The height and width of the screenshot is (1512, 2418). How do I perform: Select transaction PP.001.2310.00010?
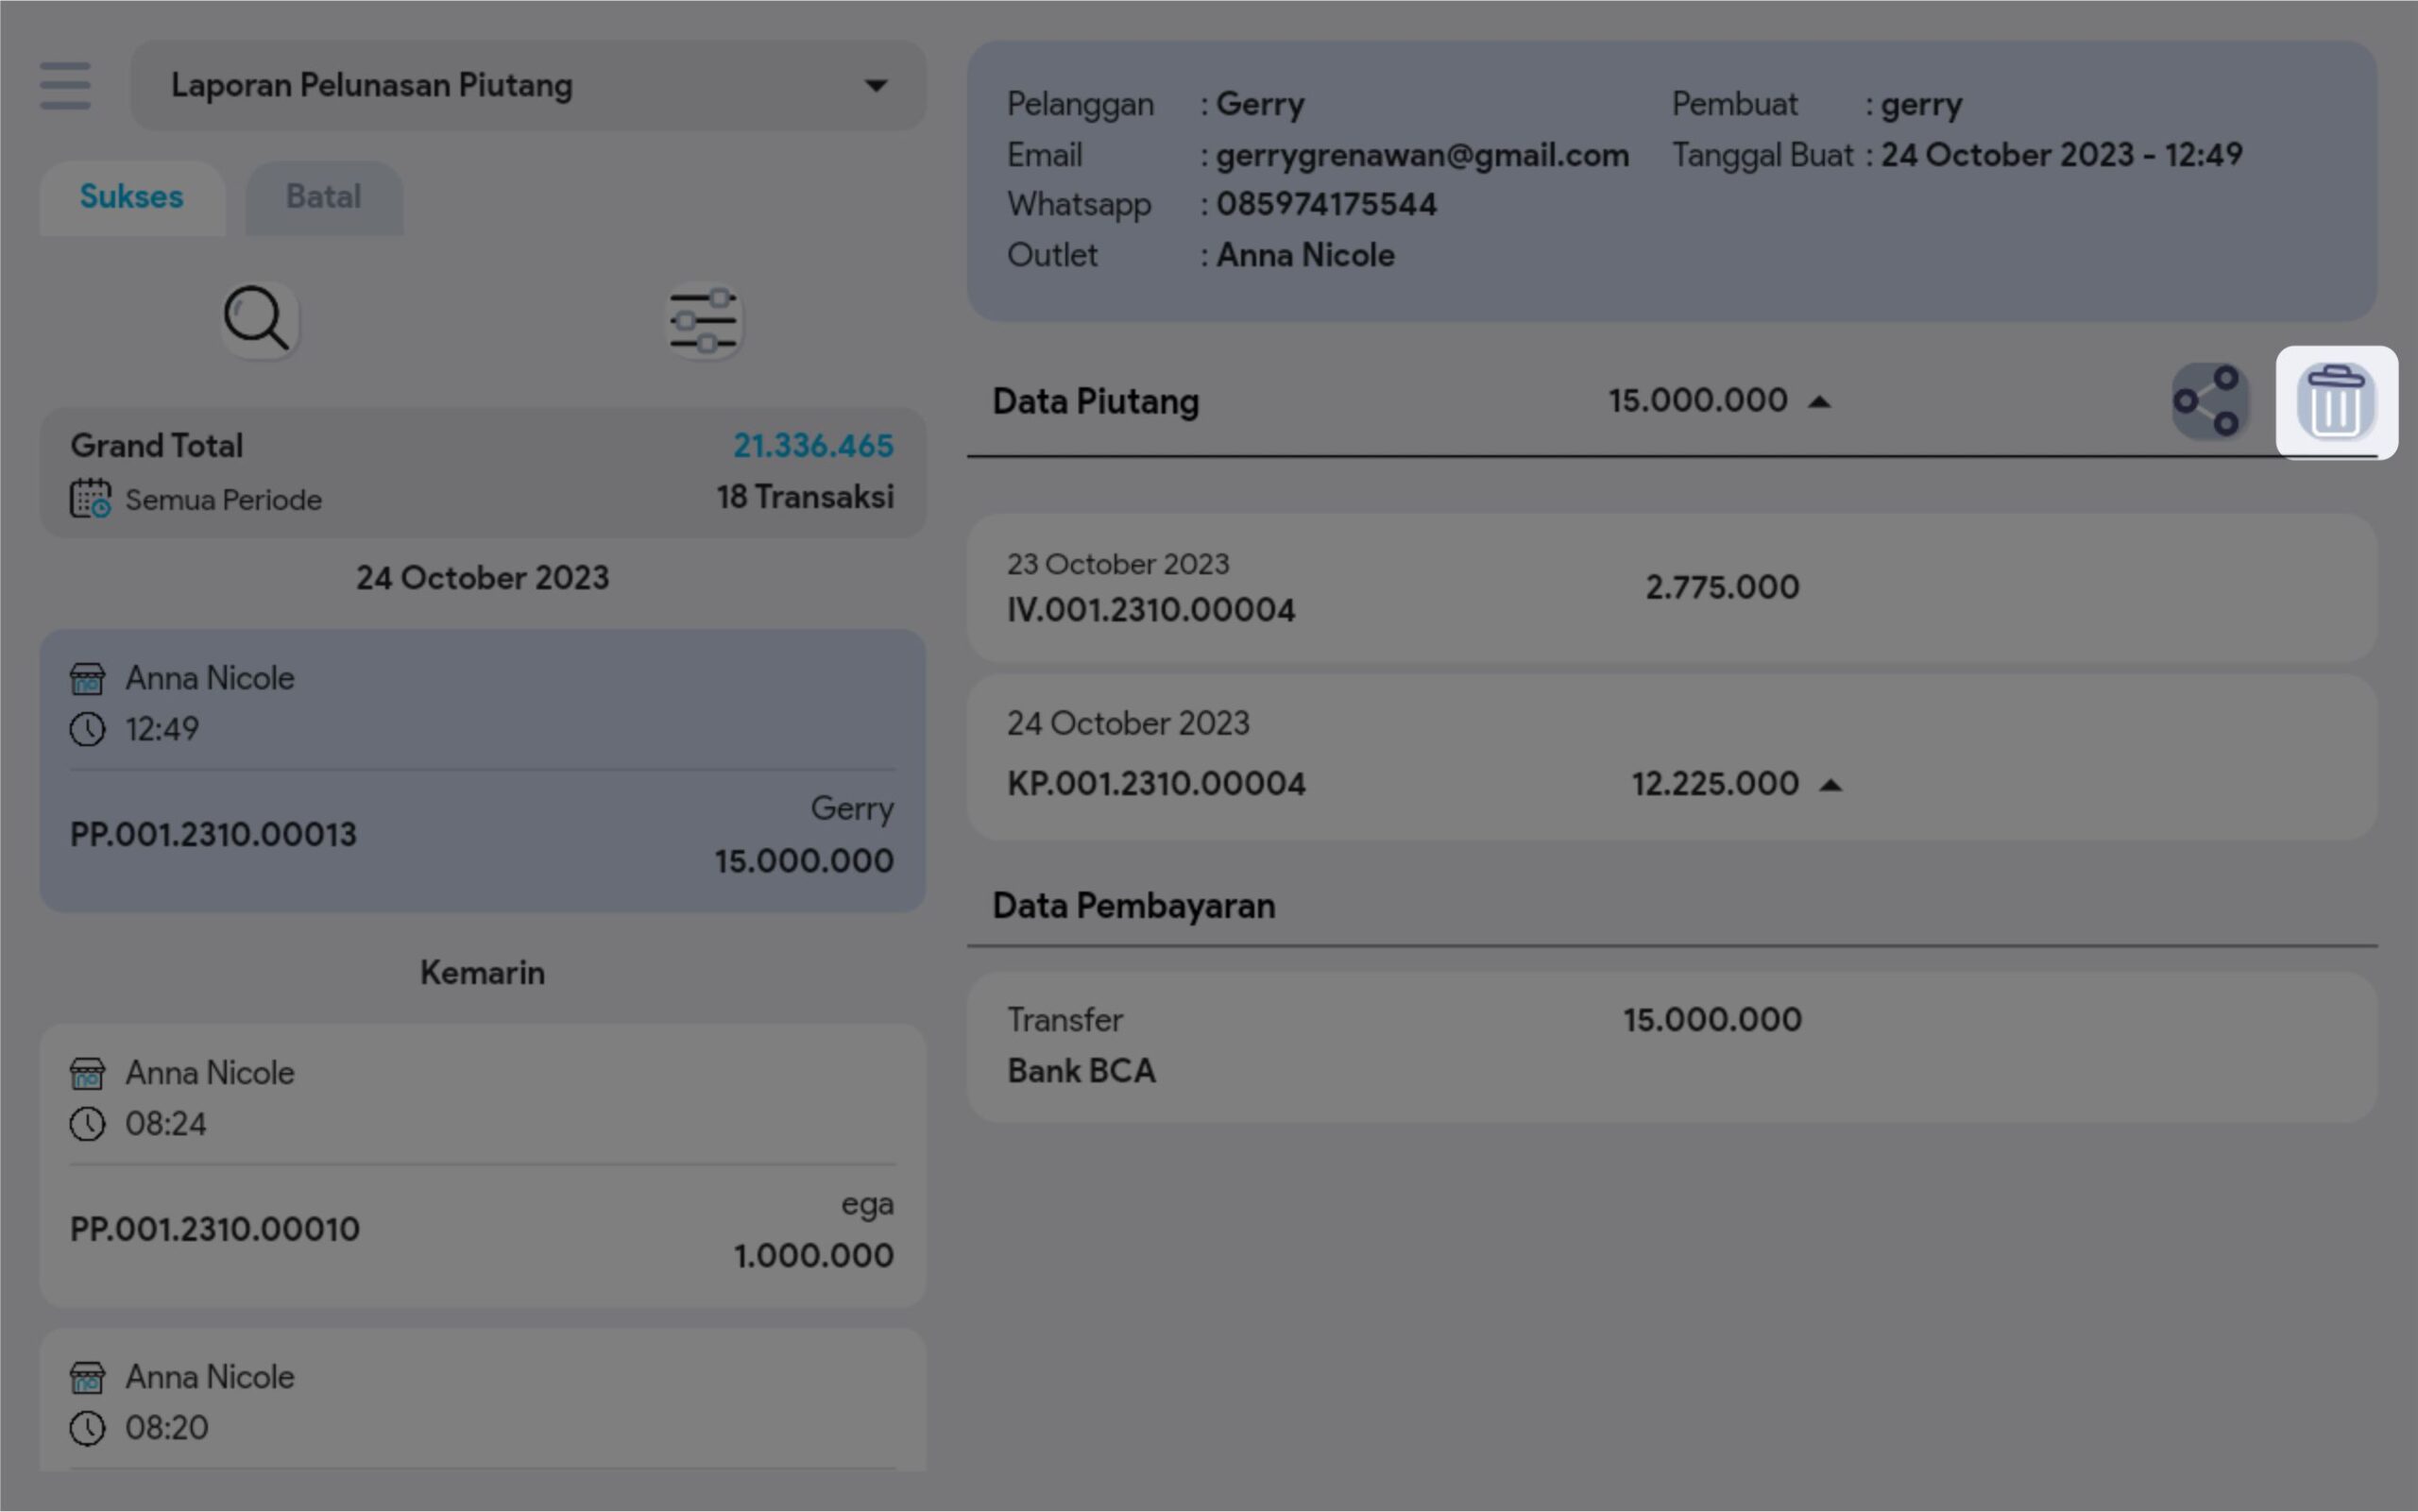482,1165
